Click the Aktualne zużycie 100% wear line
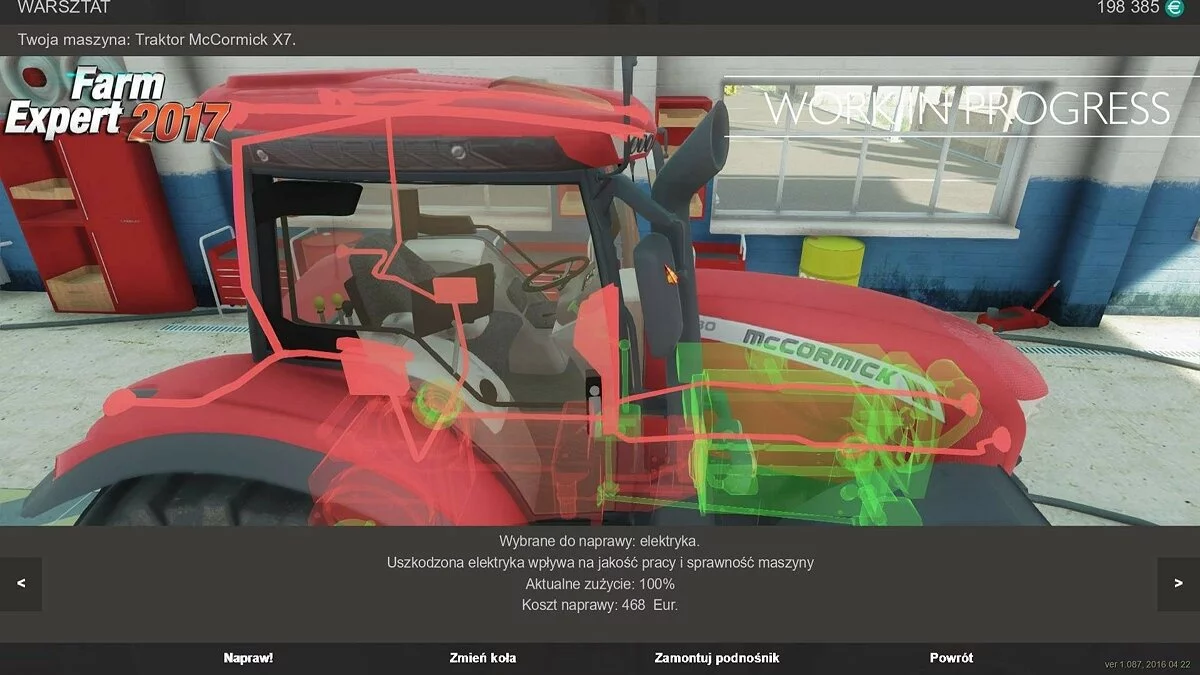 600,584
